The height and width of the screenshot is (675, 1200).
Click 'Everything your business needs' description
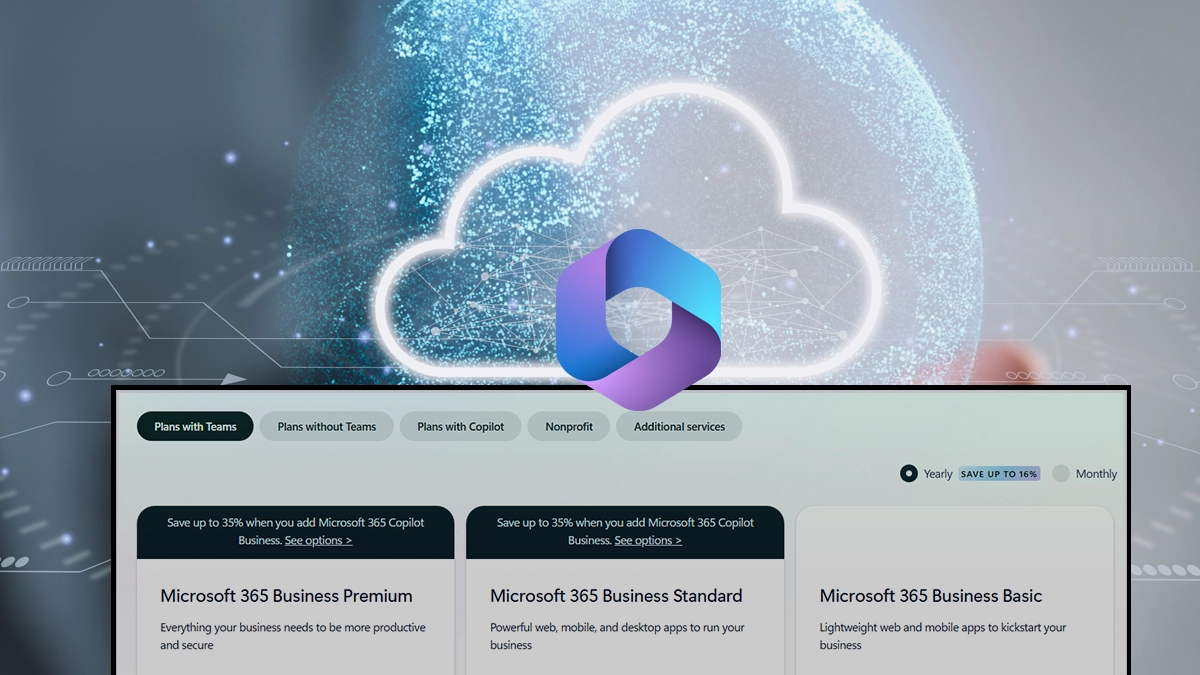tap(293, 636)
